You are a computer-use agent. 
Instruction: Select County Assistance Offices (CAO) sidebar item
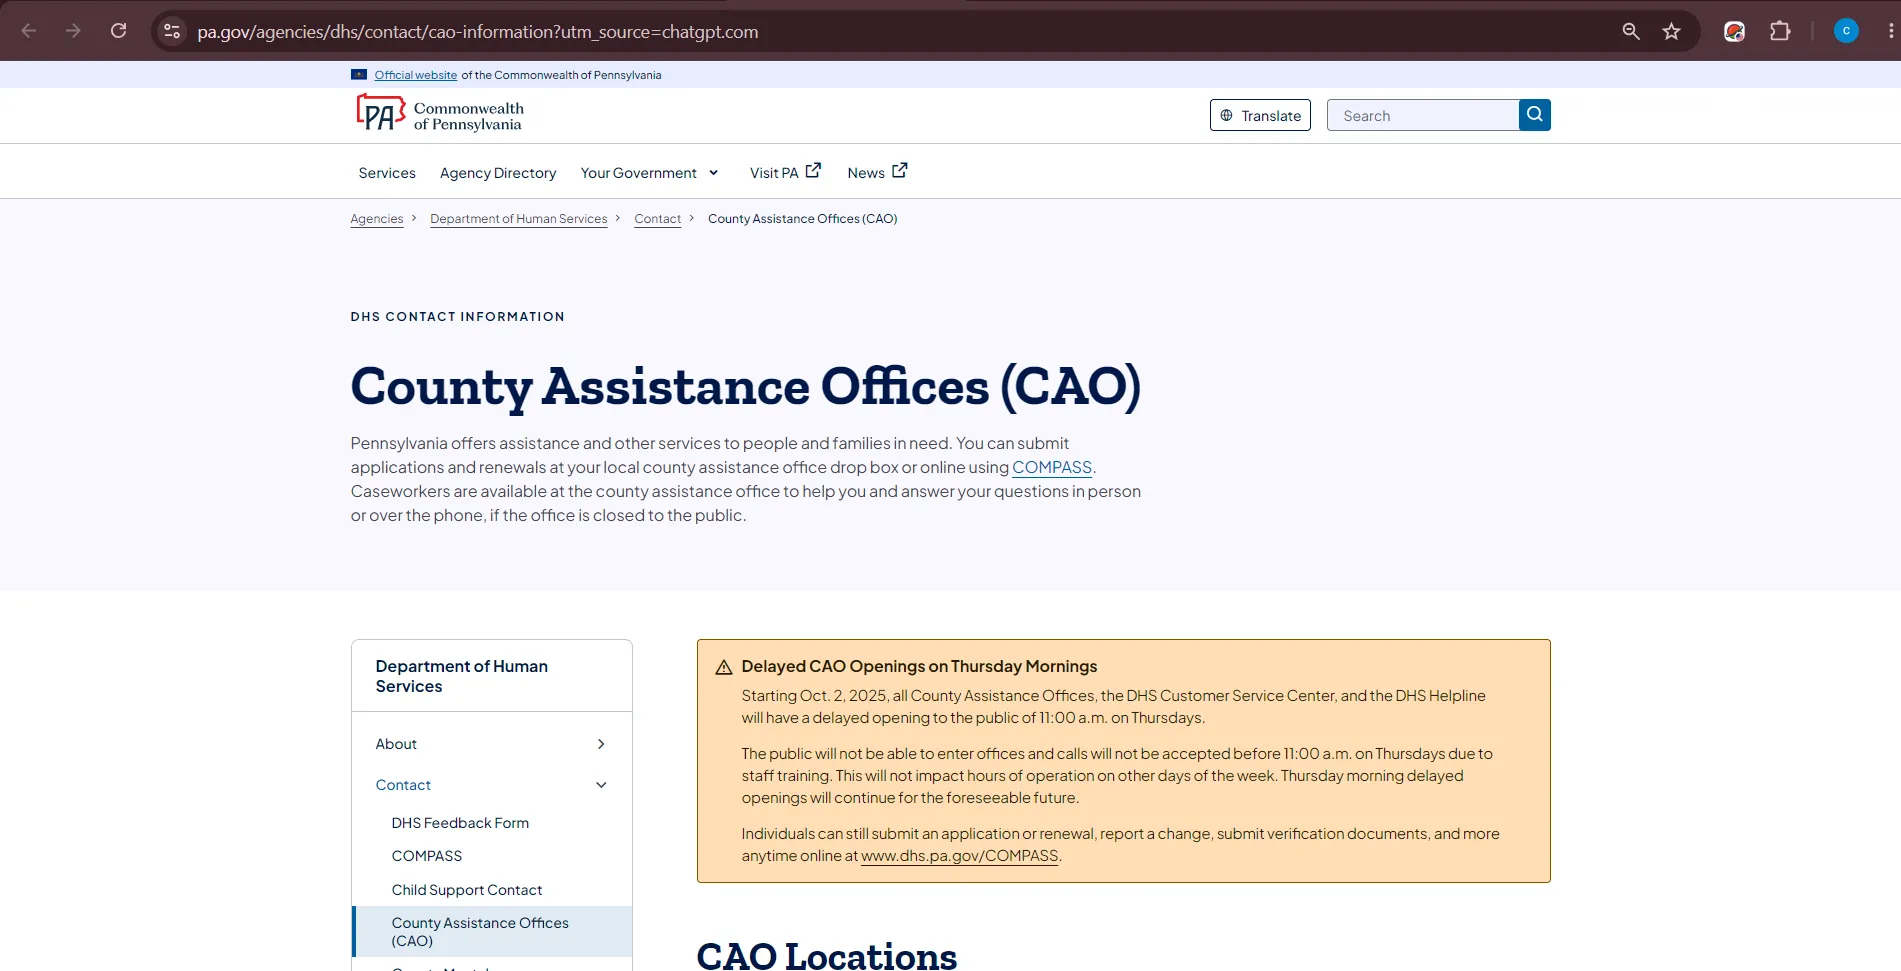coord(491,931)
